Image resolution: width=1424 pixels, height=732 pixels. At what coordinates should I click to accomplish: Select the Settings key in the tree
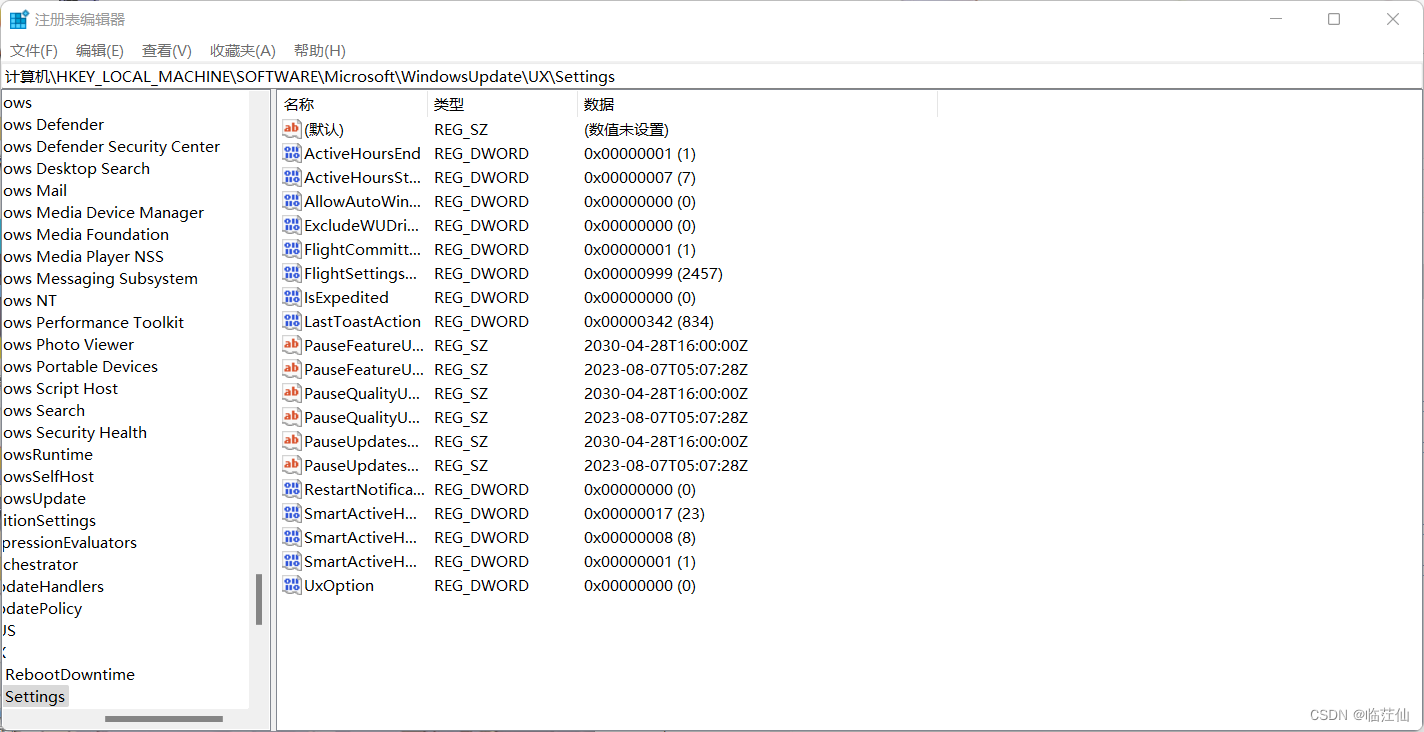pos(35,696)
